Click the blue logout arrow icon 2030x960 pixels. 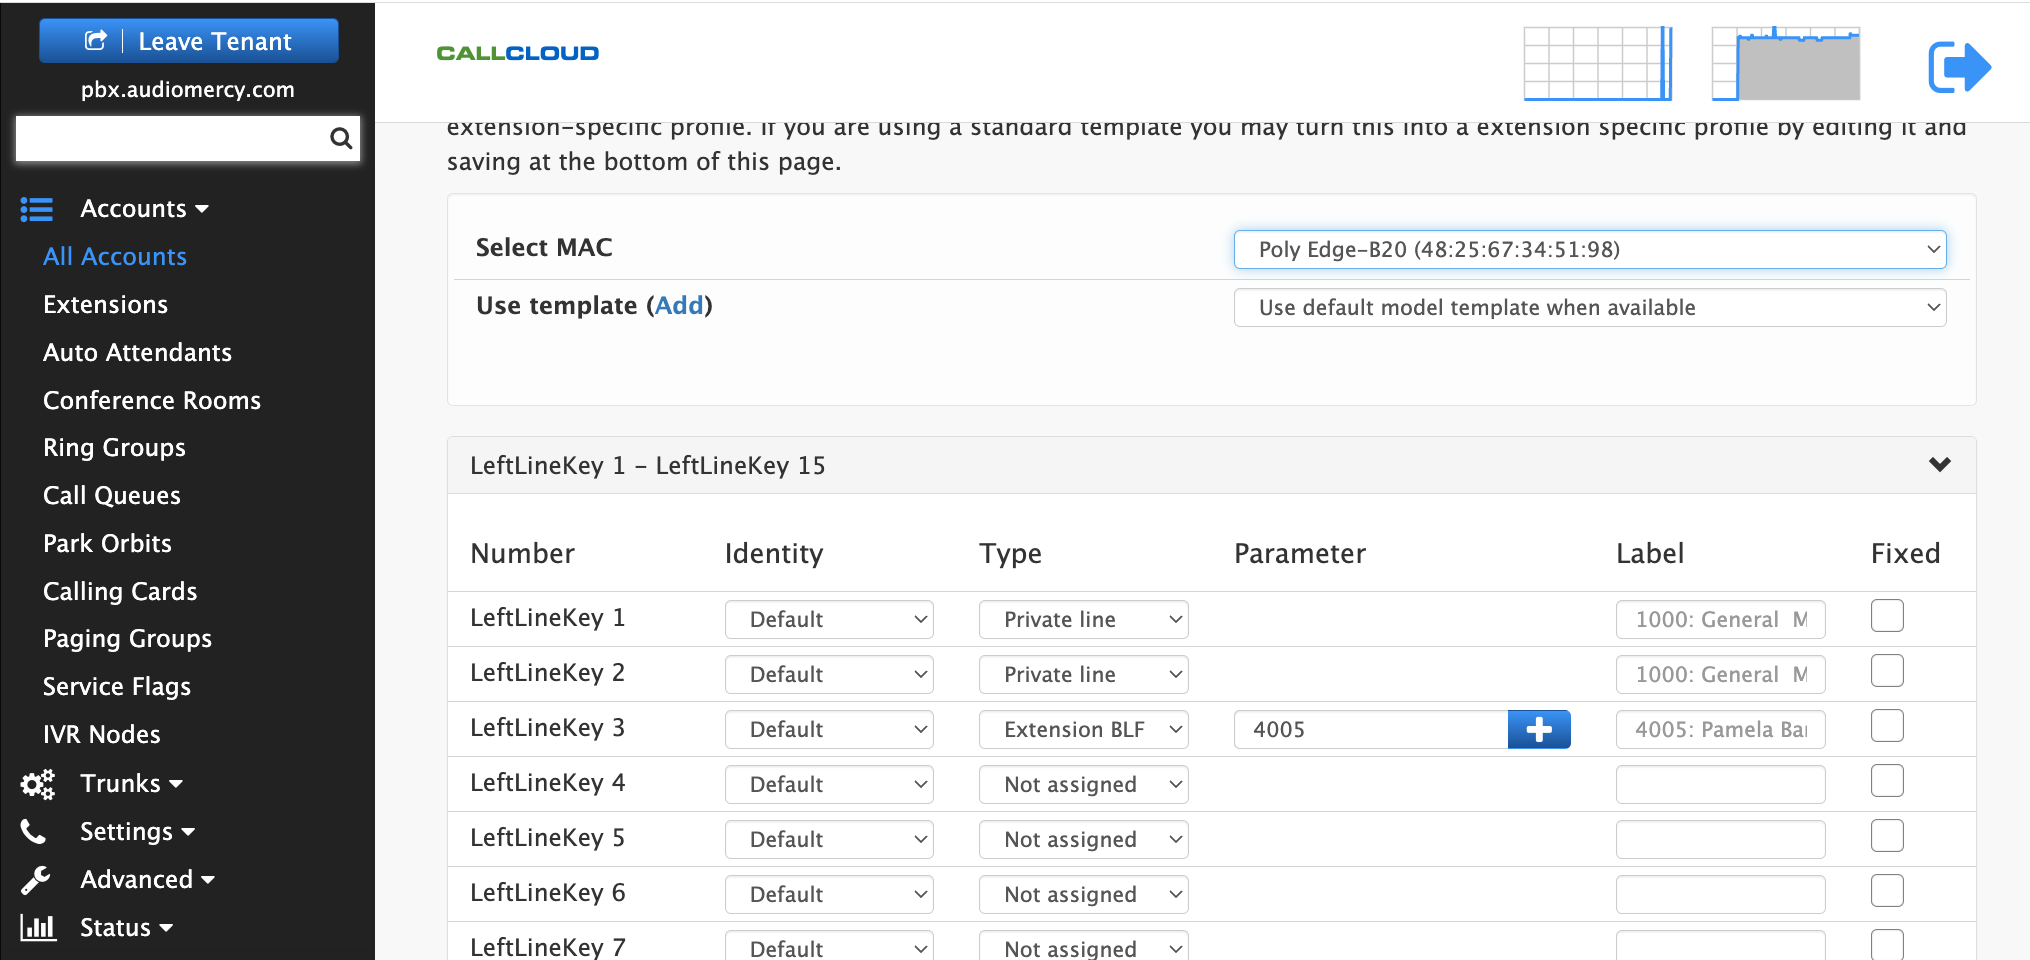pyautogui.click(x=1959, y=67)
